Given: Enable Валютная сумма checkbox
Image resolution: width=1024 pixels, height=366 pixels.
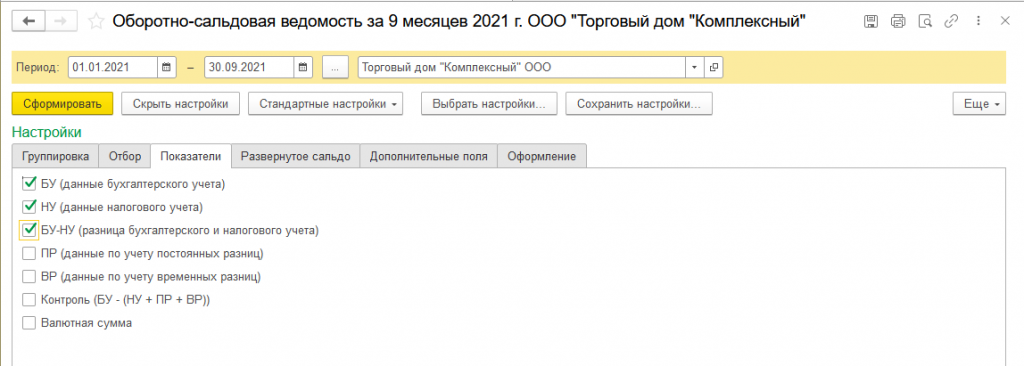Looking at the screenshot, I should pyautogui.click(x=28, y=322).
